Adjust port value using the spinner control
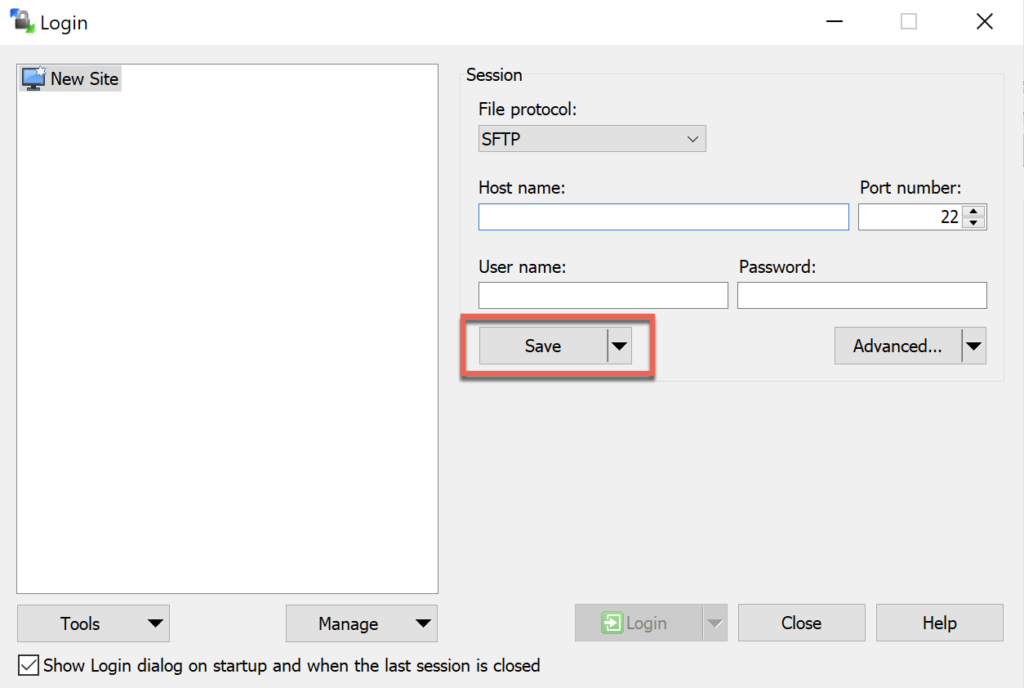The height and width of the screenshot is (688, 1024). click(x=974, y=216)
